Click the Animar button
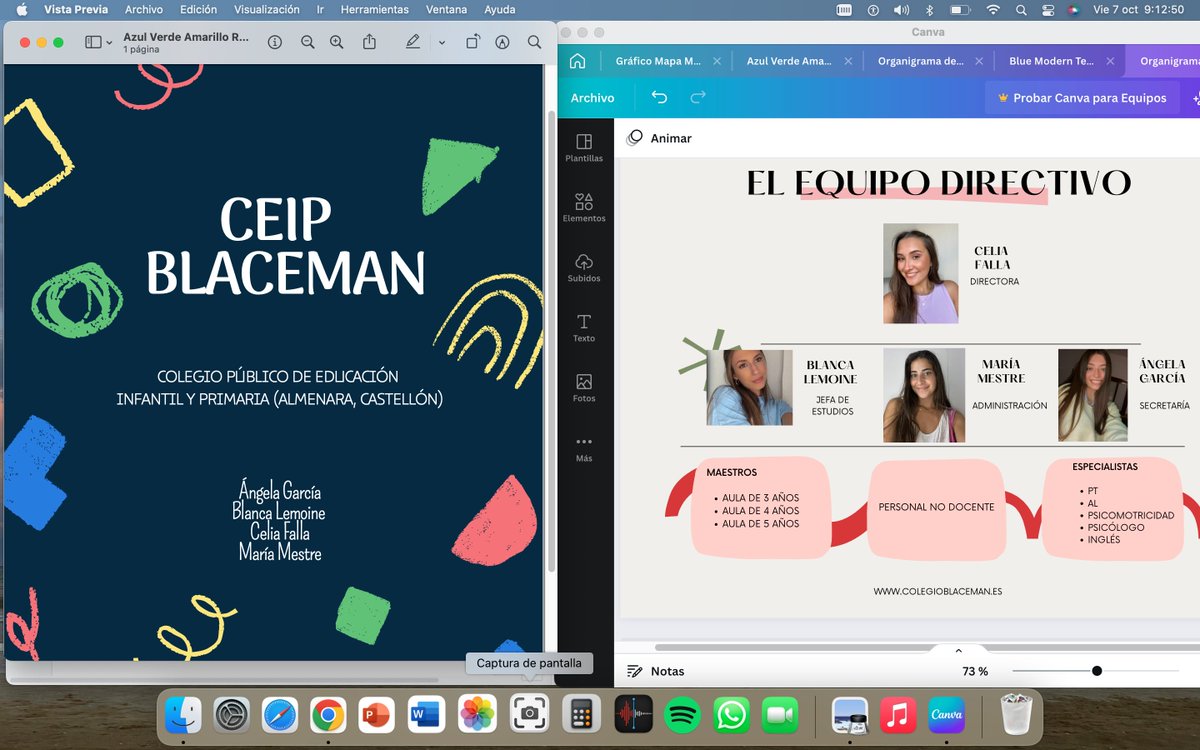Screen dimensions: 1200x750 click(x=660, y=138)
